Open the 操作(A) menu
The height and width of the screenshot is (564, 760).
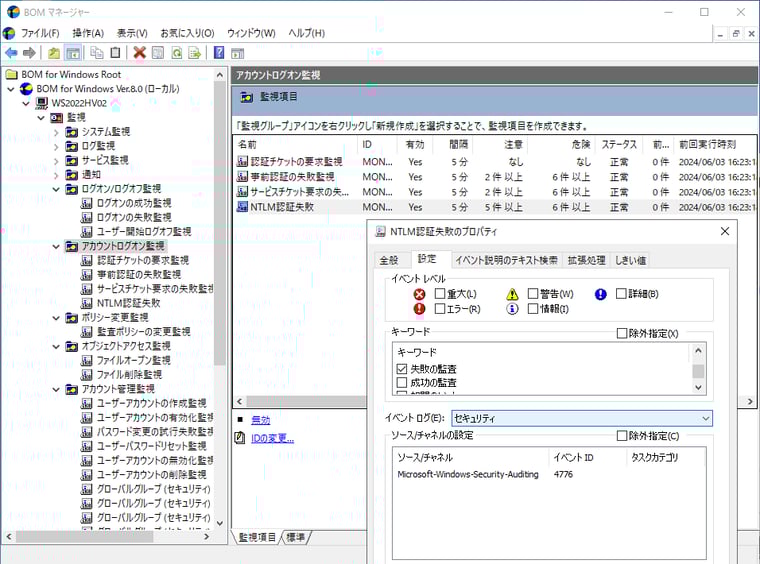pos(88,33)
